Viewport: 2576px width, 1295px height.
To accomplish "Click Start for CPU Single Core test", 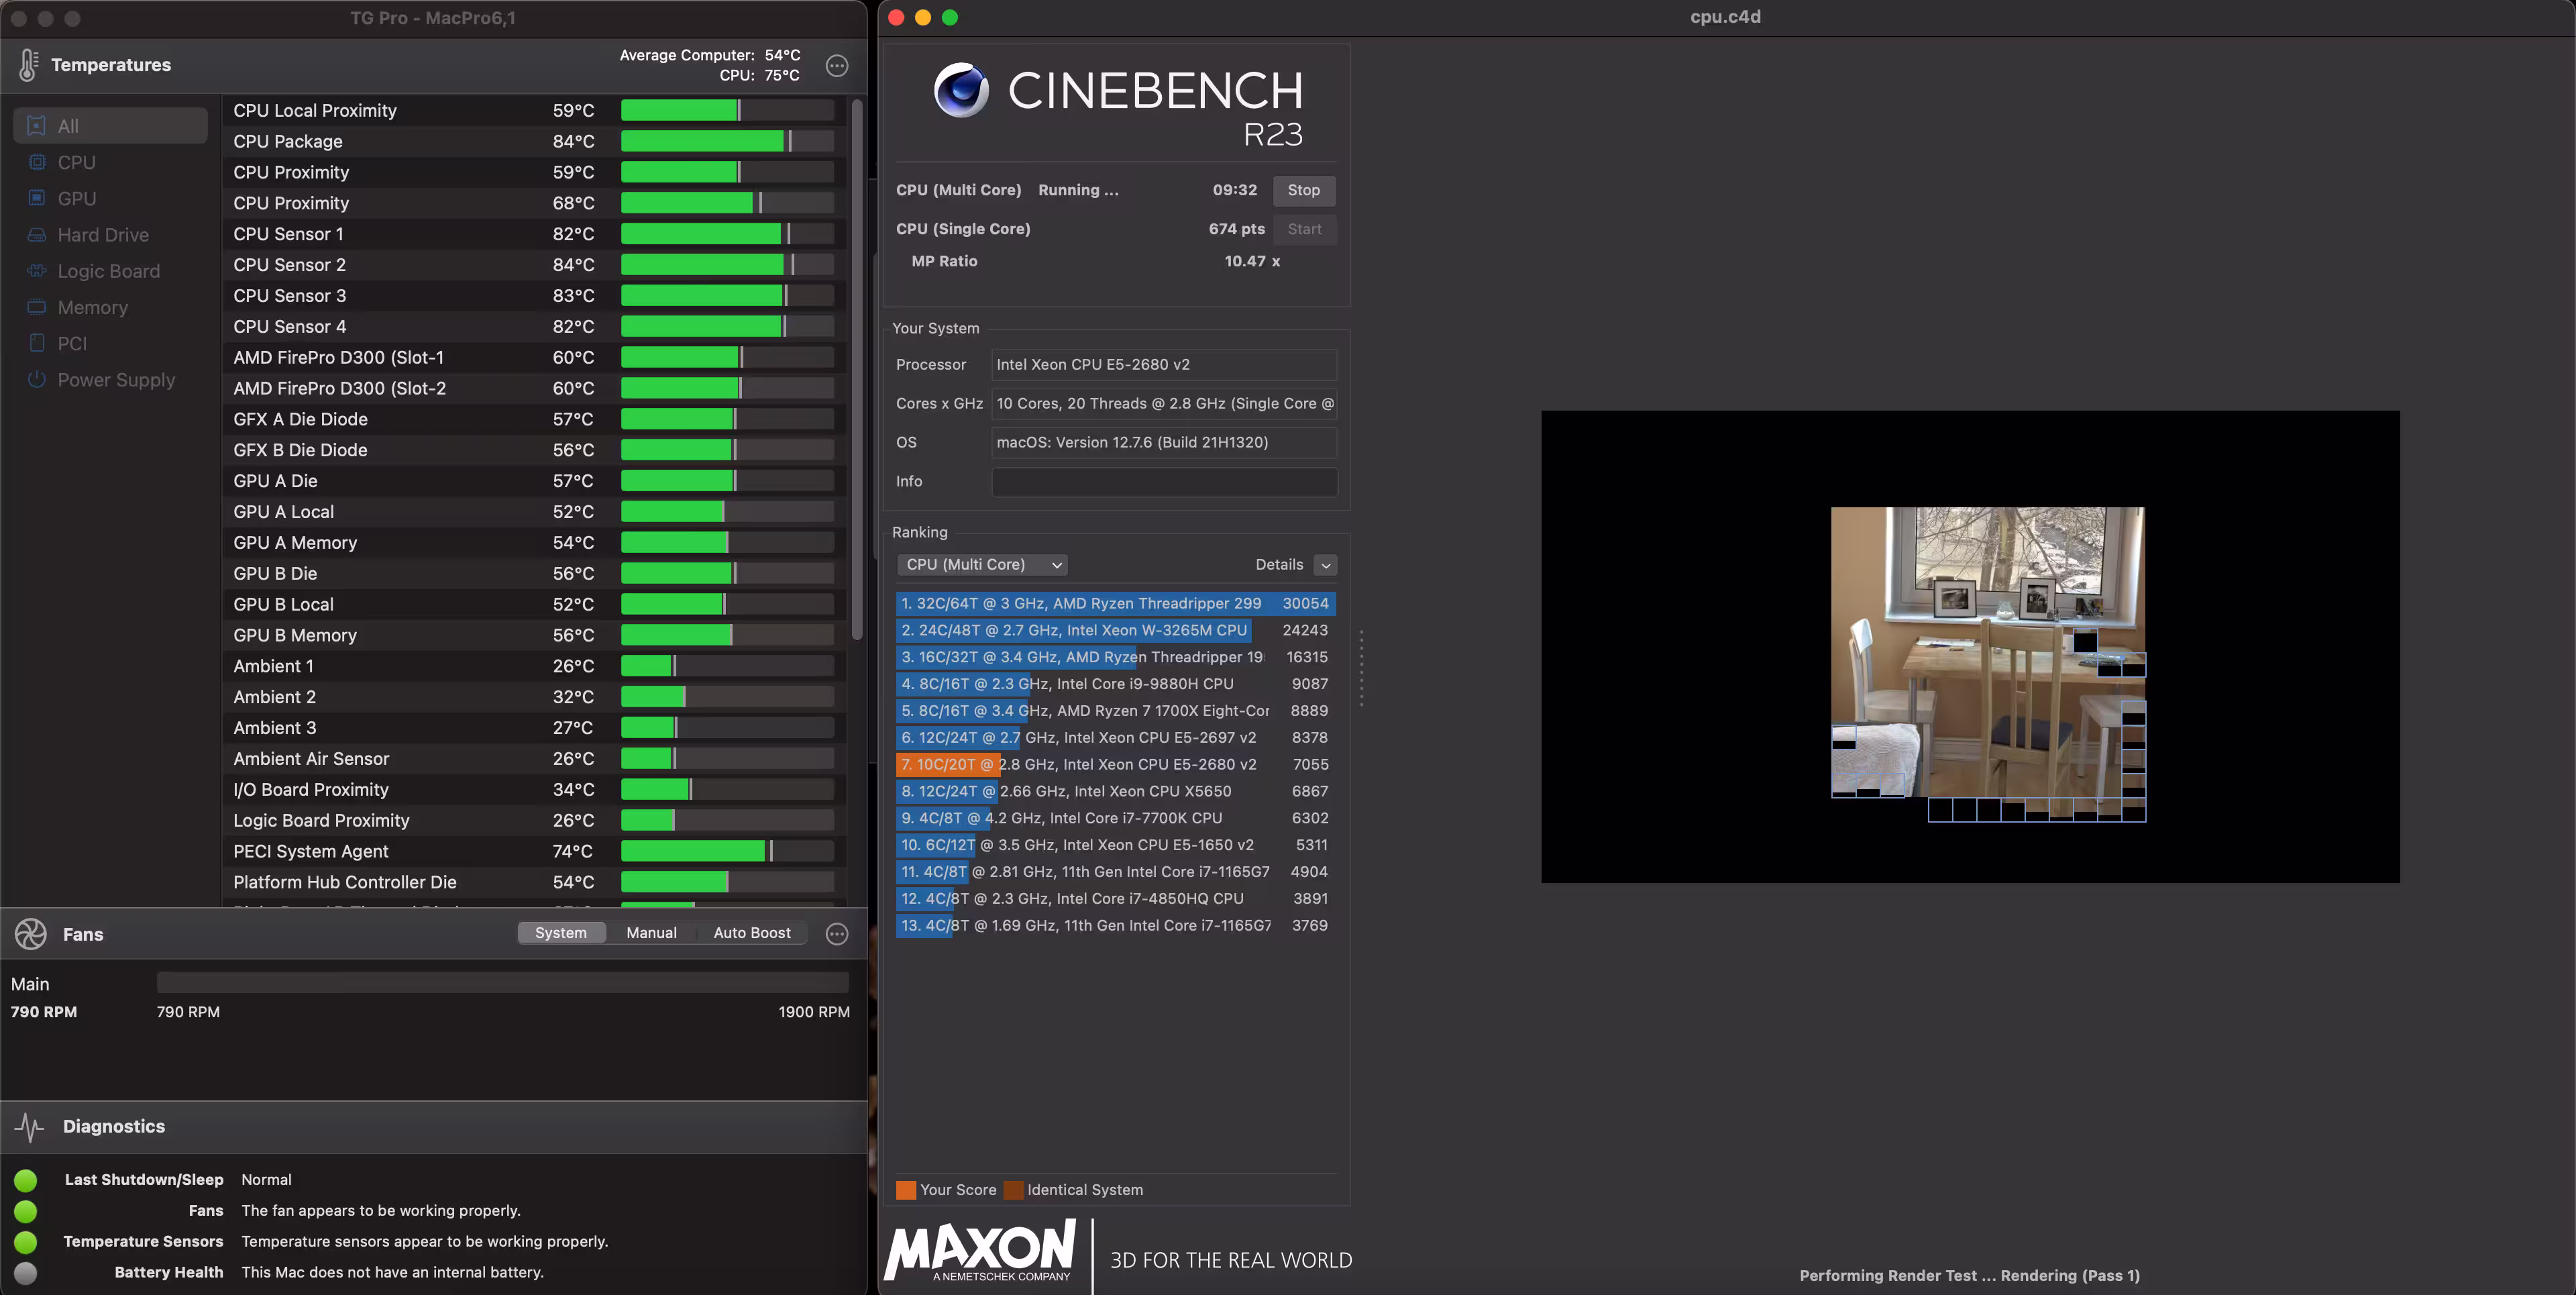I will click(x=1304, y=229).
